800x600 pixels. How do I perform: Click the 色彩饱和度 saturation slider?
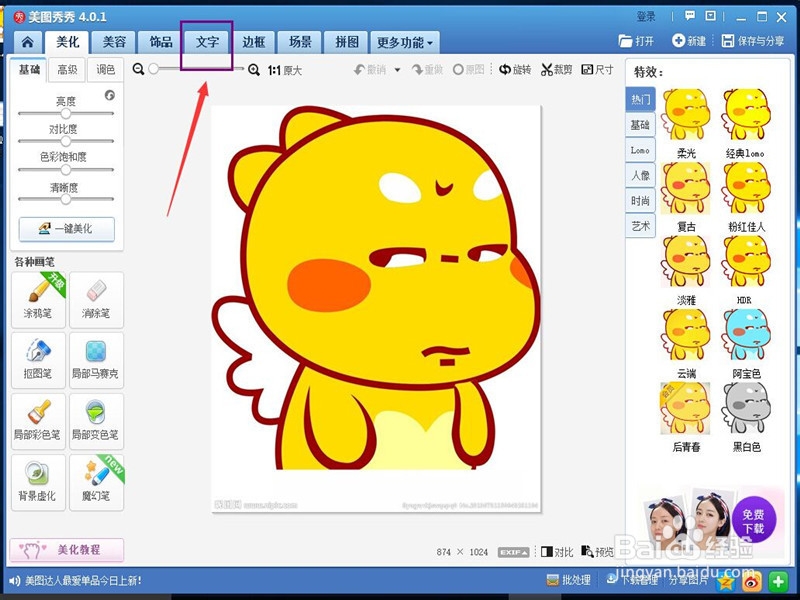(66, 169)
